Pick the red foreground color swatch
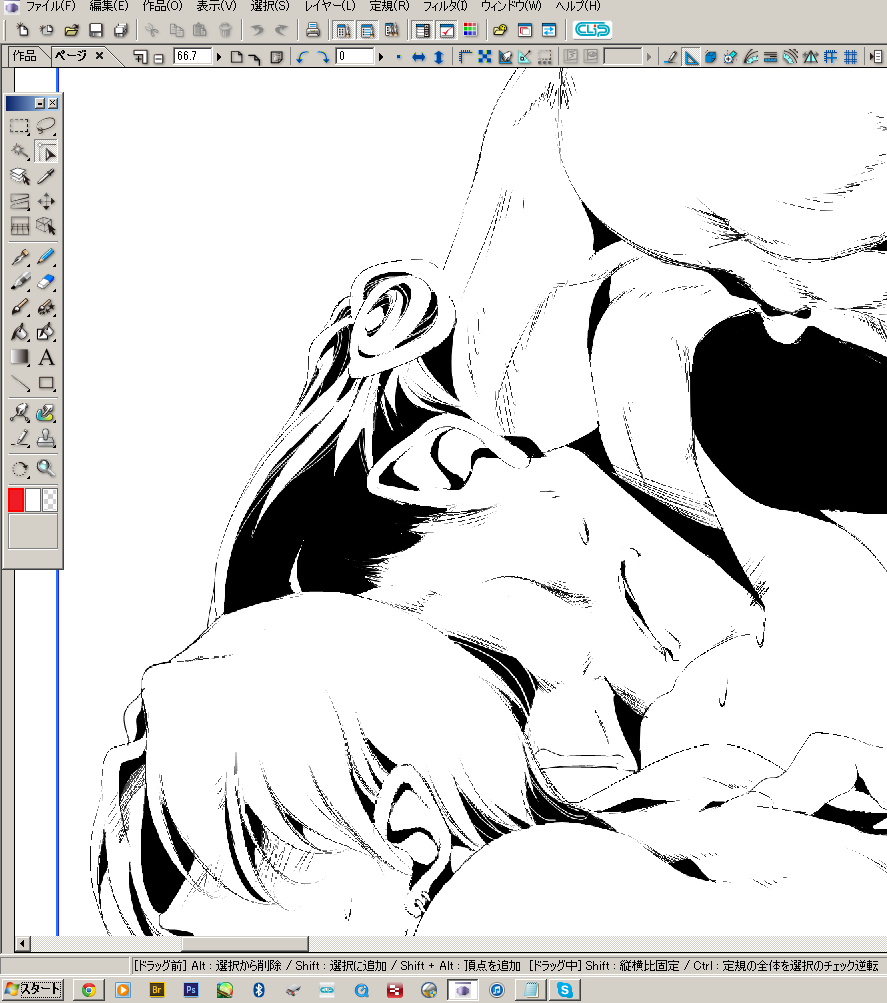 click(x=16, y=500)
